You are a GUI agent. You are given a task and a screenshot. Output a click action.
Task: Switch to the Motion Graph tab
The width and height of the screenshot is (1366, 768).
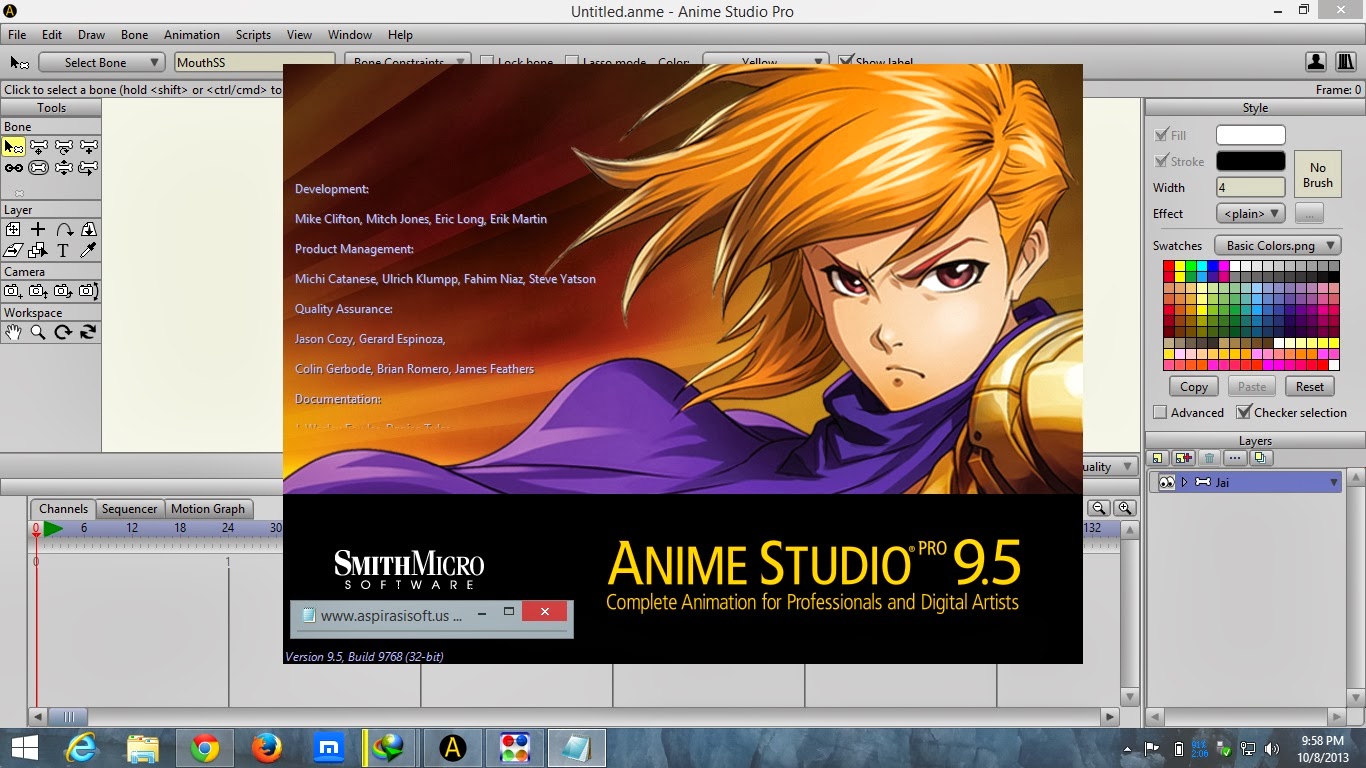click(208, 509)
